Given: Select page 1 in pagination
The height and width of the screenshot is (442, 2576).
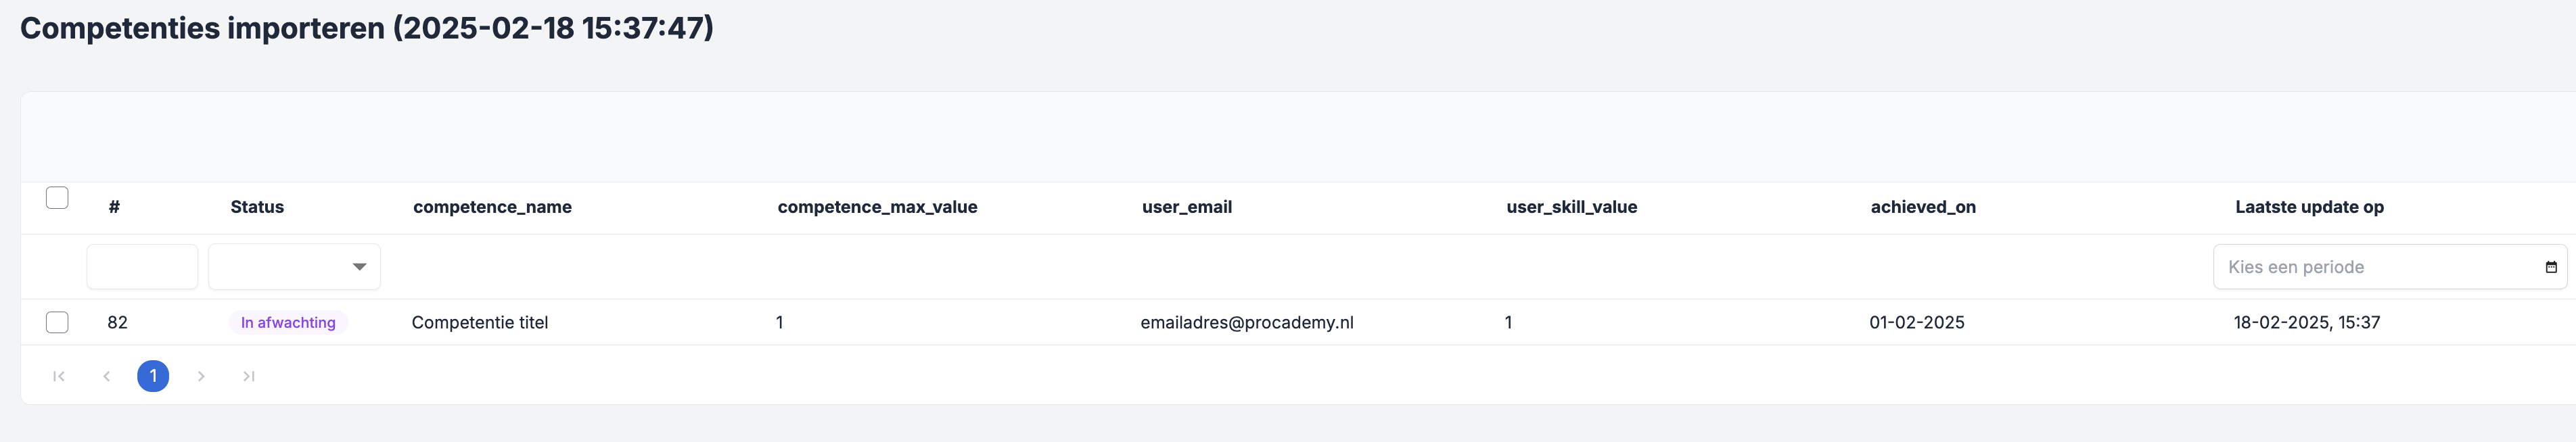Looking at the screenshot, I should [x=153, y=376].
